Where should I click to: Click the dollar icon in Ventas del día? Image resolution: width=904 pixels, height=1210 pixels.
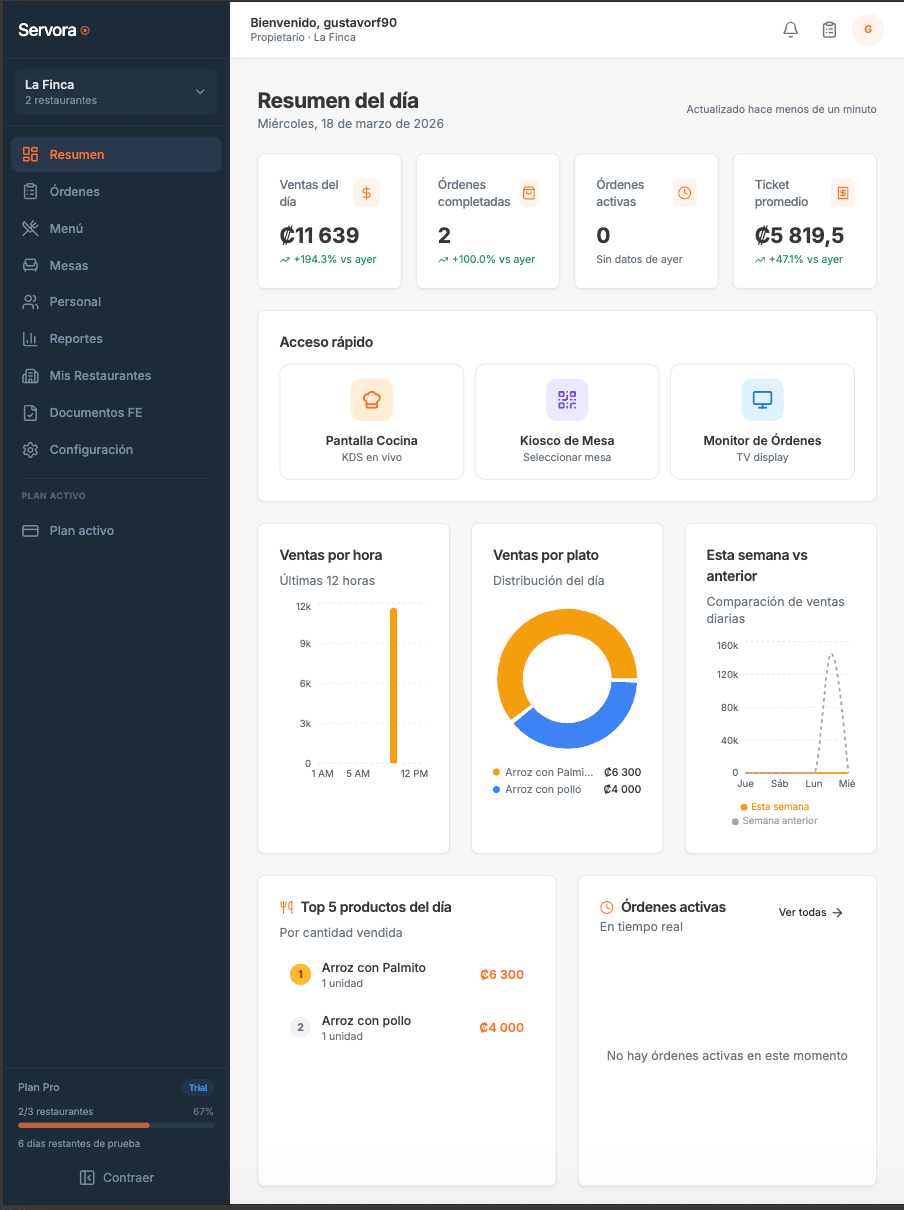367,193
